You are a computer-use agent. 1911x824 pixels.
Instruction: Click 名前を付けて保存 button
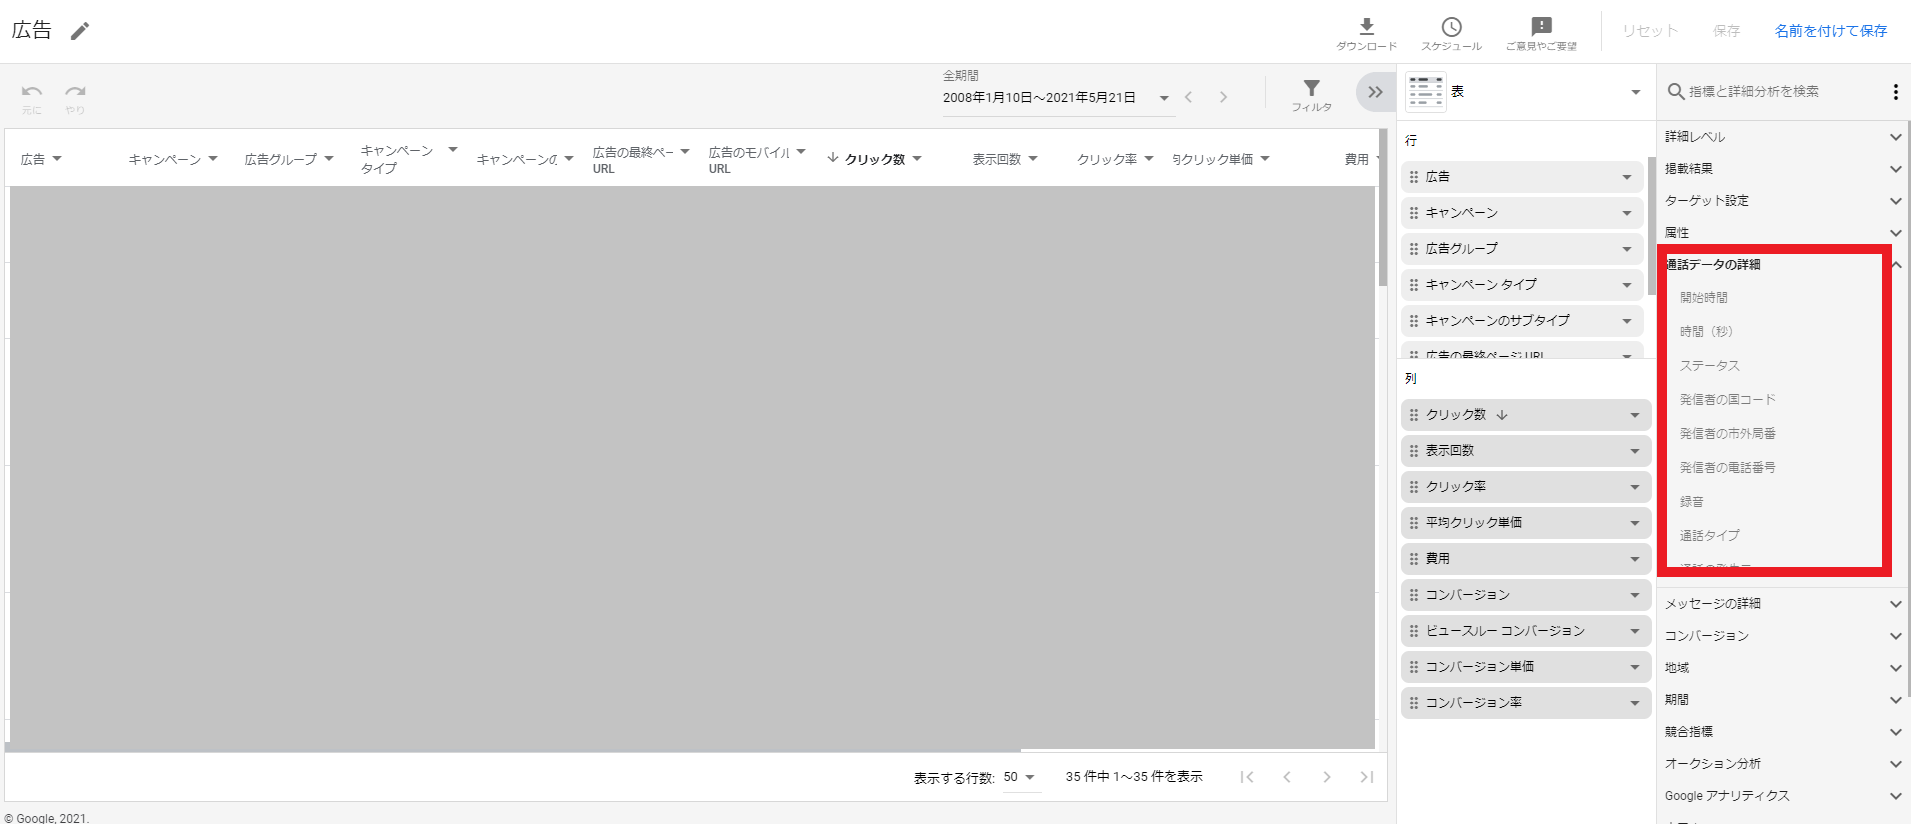[1831, 31]
